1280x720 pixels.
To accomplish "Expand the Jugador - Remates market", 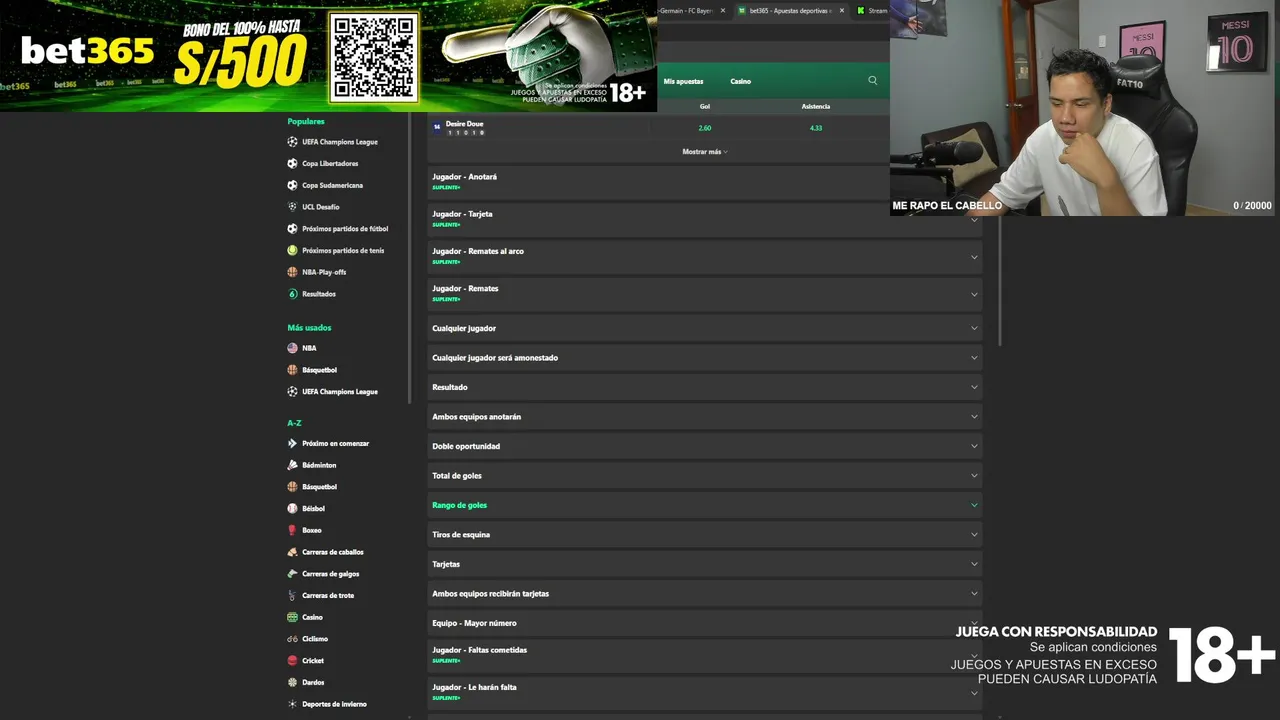I will point(705,293).
